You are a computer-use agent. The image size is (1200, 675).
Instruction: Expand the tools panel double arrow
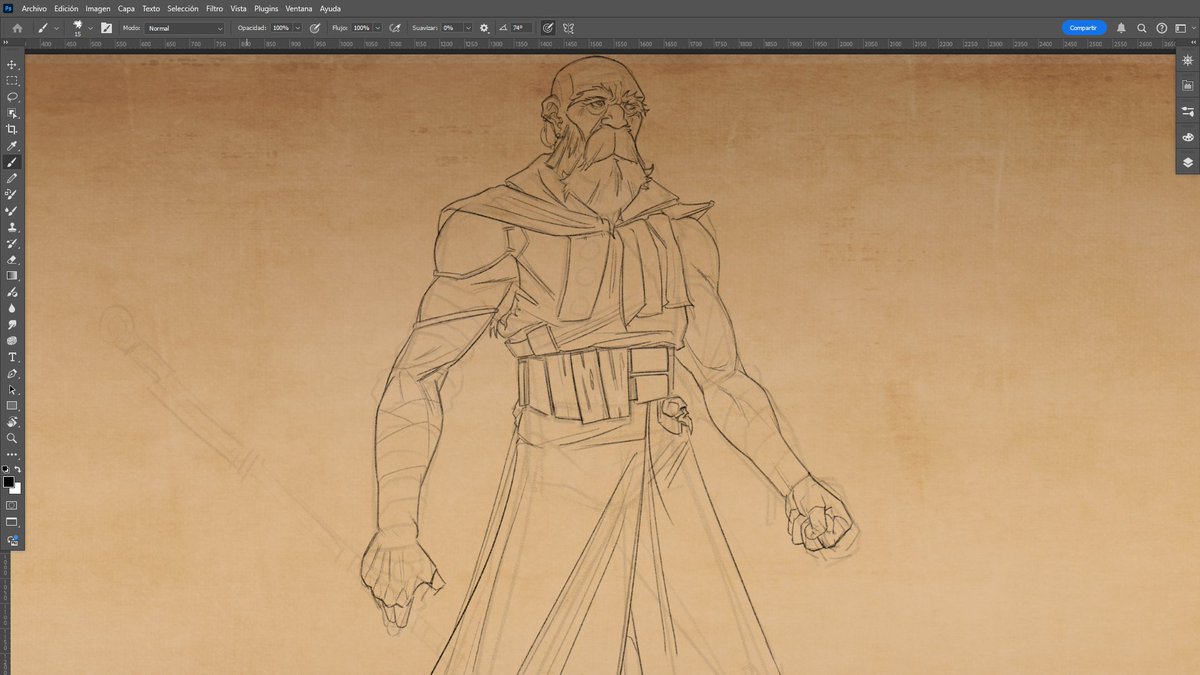(x=6, y=43)
